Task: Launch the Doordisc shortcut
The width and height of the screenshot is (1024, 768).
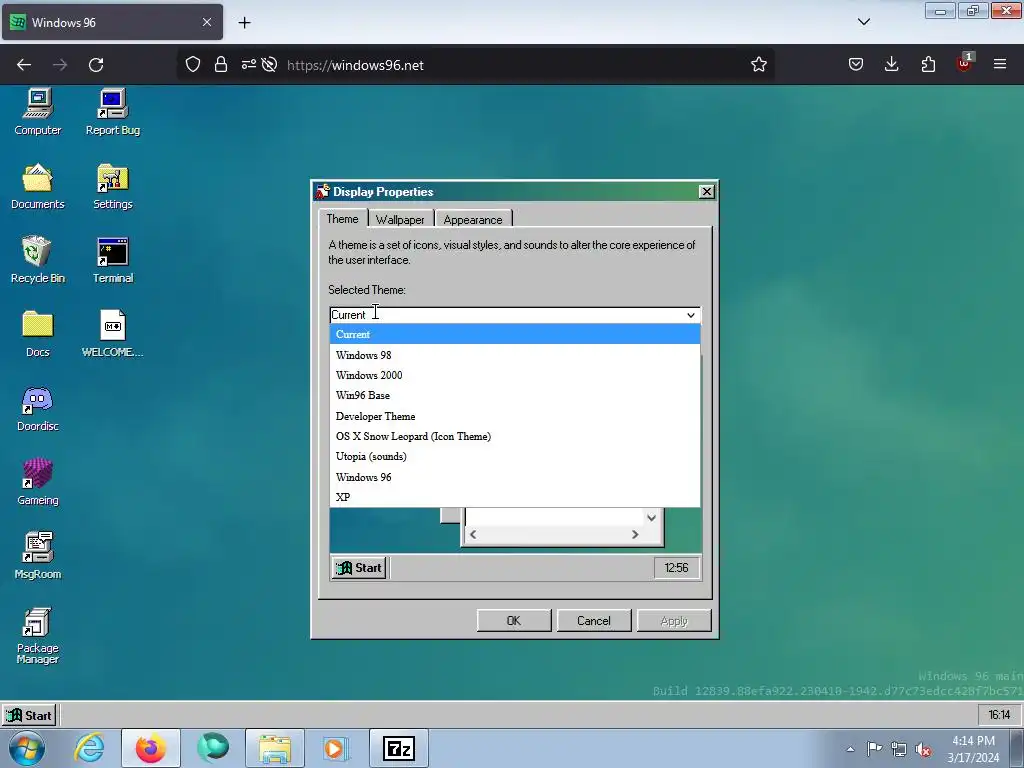Action: 38,408
